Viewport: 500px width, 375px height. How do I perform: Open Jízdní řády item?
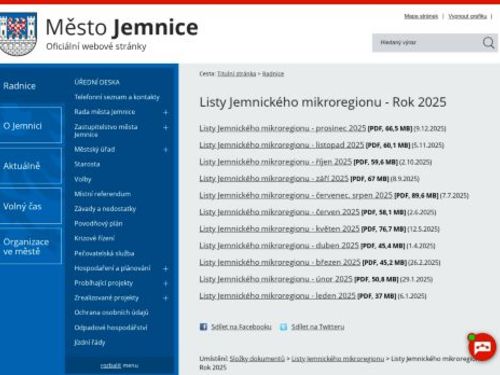click(x=90, y=342)
